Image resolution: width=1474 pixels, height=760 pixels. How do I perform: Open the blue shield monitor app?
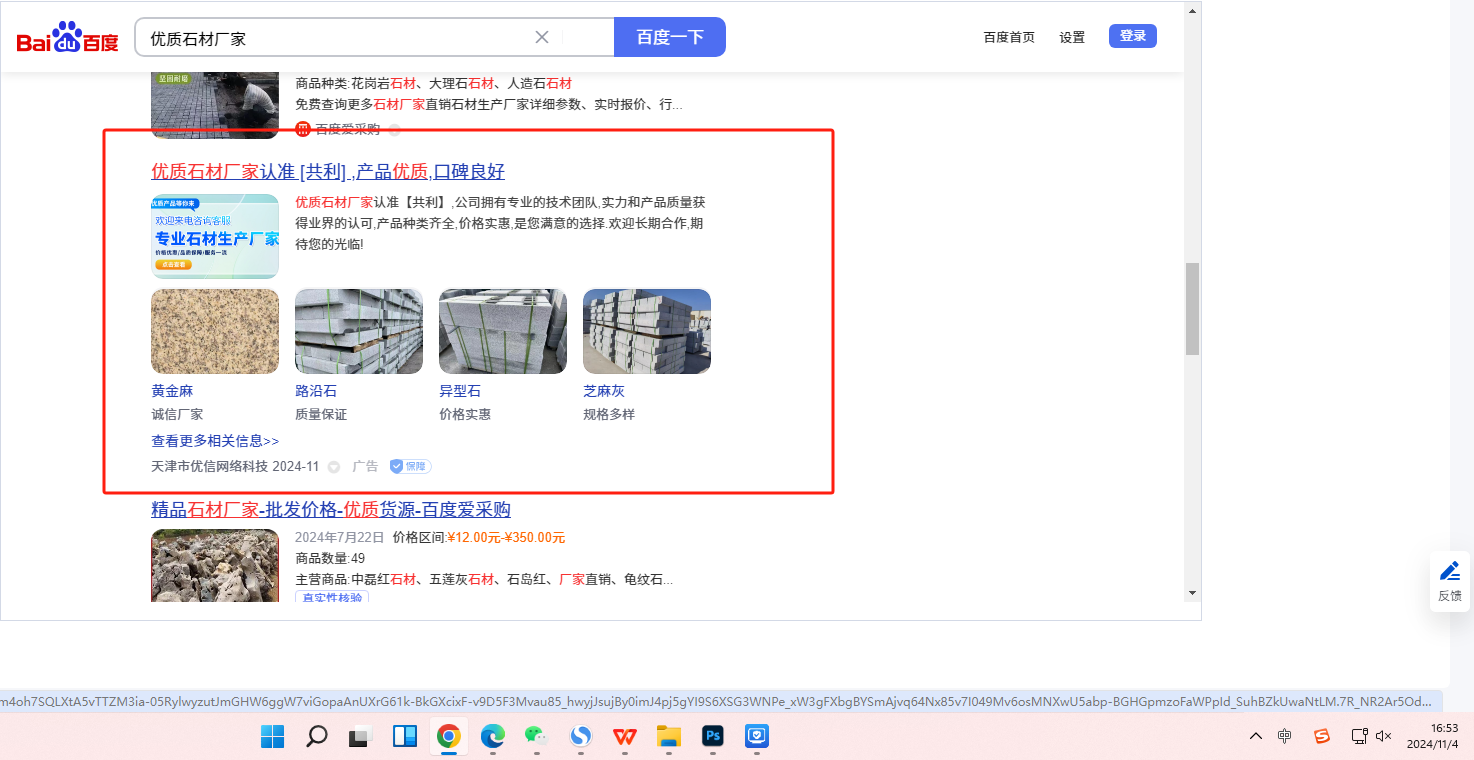pos(757,737)
